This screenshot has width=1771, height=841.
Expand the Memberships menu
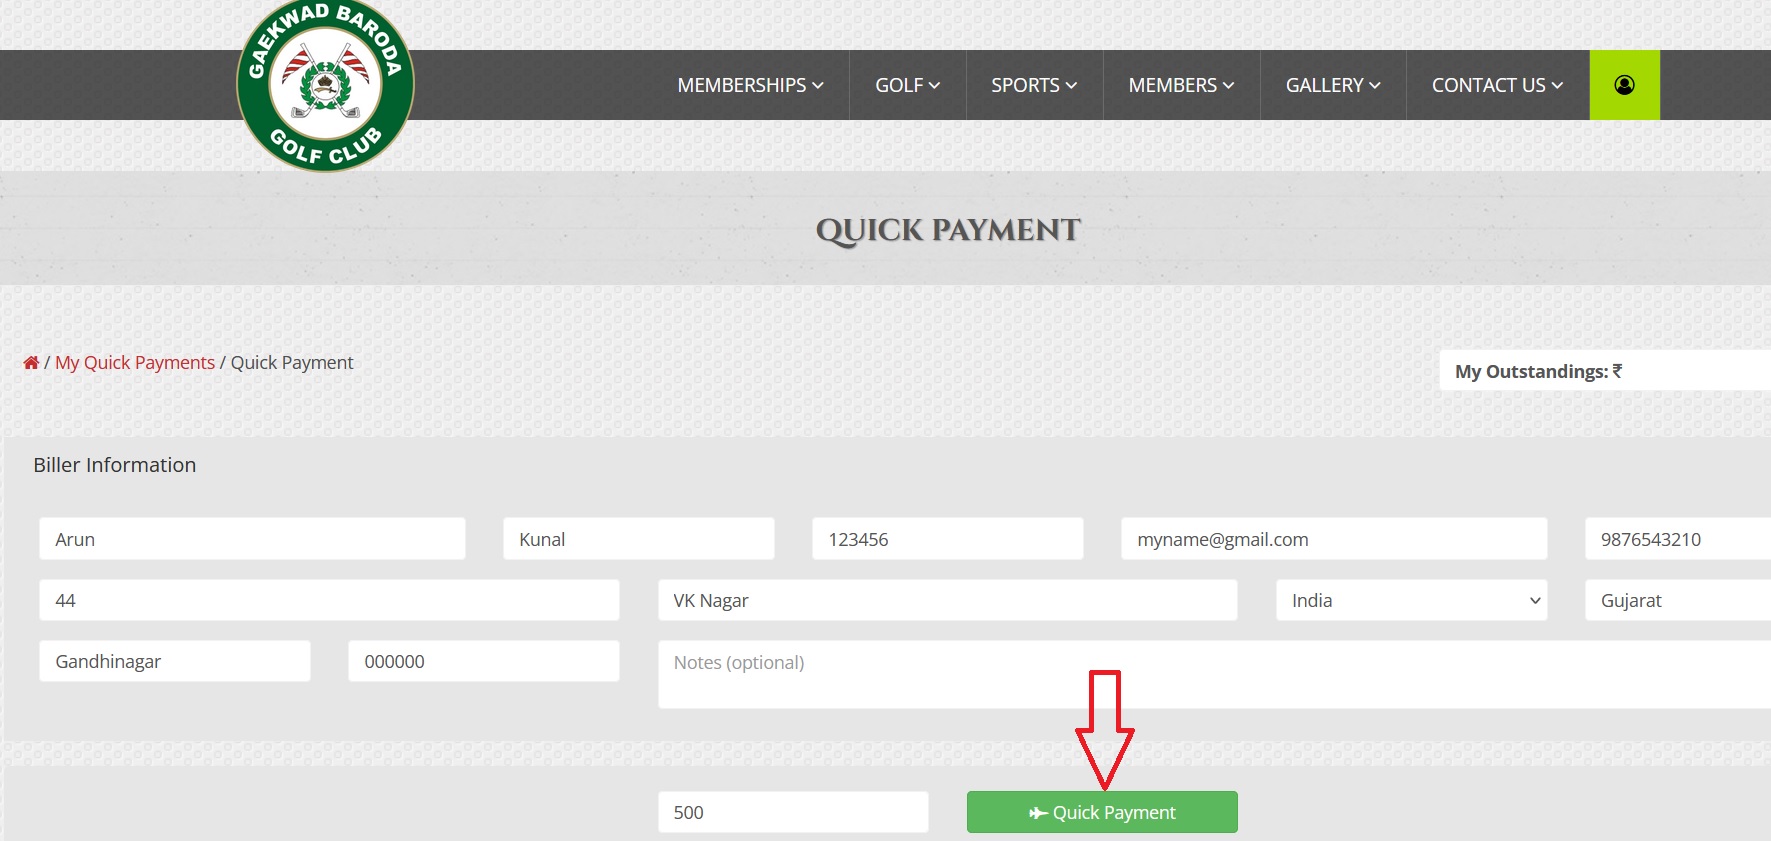(x=750, y=86)
